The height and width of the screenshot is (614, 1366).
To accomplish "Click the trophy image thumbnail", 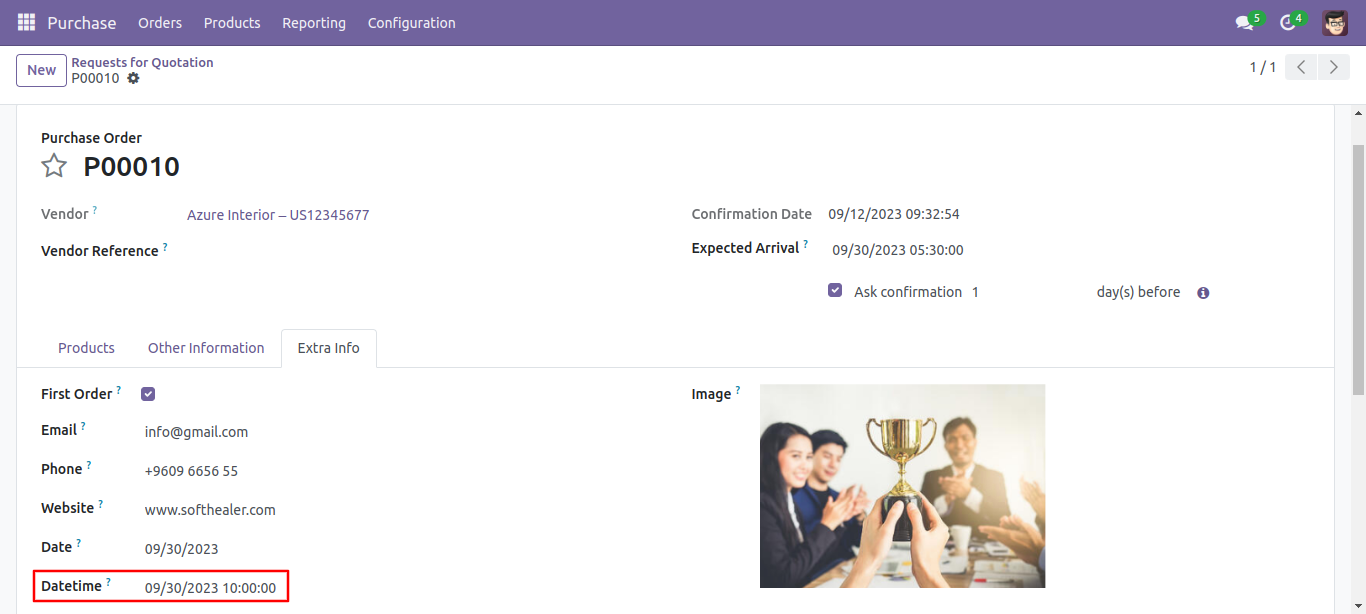I will (902, 486).
